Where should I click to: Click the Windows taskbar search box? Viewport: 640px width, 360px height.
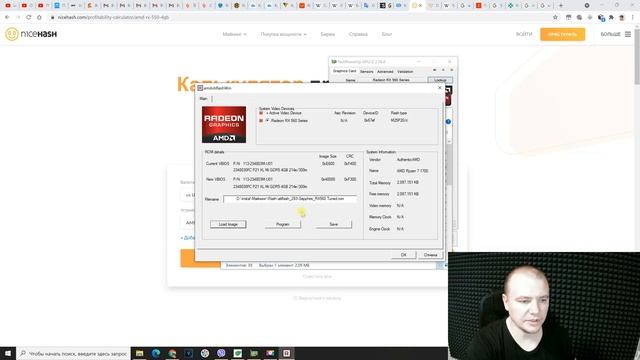coord(73,353)
